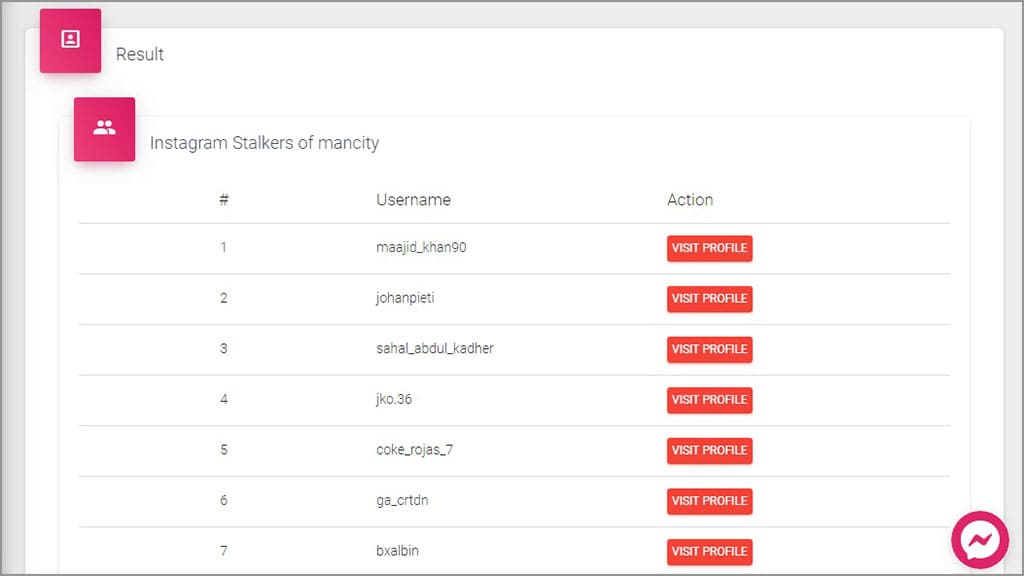Visit profile of coke_rojas_7
Viewport: 1024px width, 576px height.
[x=709, y=450]
